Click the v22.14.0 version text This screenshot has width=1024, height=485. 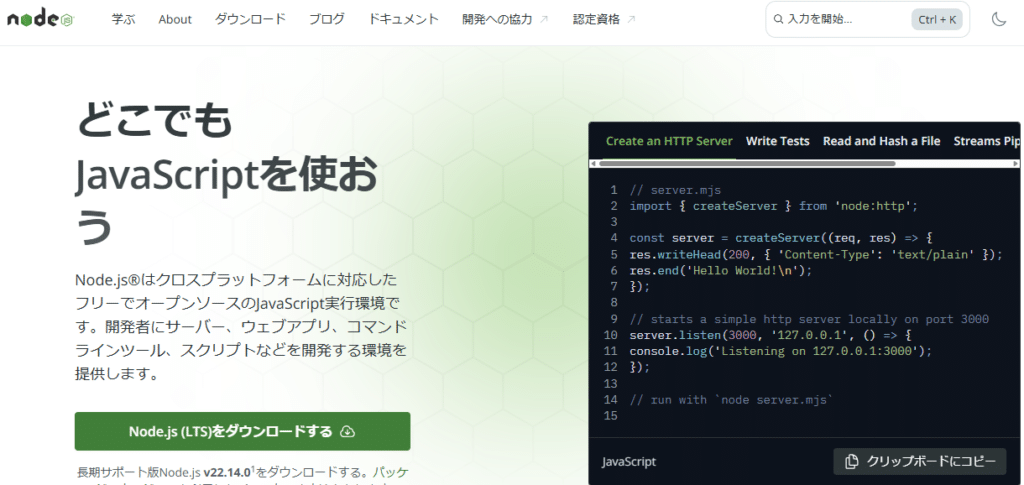228,472
